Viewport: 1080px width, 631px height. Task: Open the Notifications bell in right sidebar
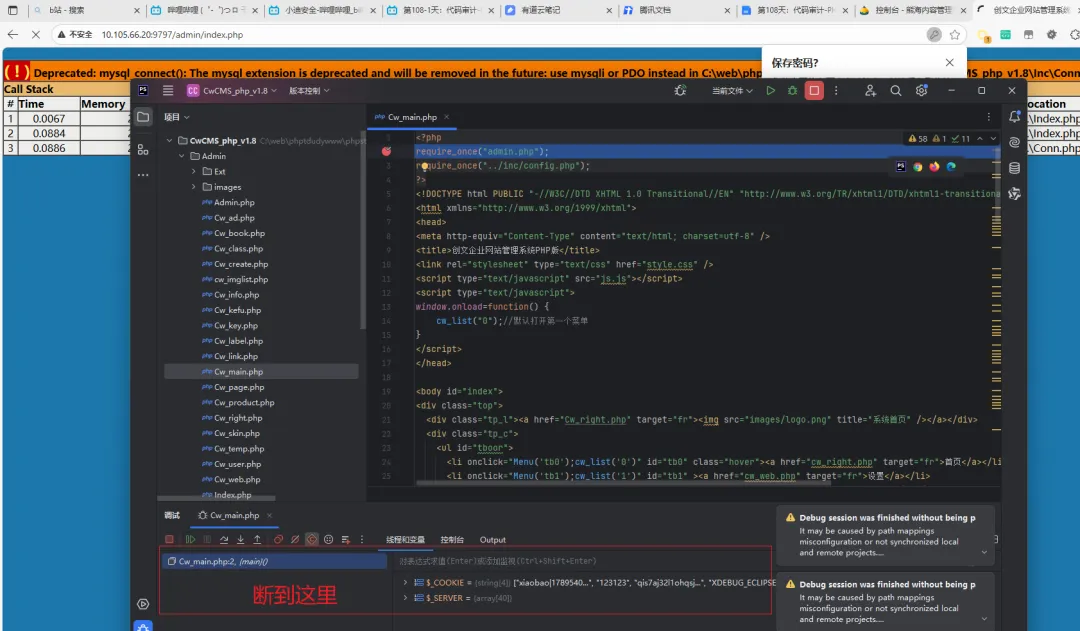pyautogui.click(x=1015, y=117)
